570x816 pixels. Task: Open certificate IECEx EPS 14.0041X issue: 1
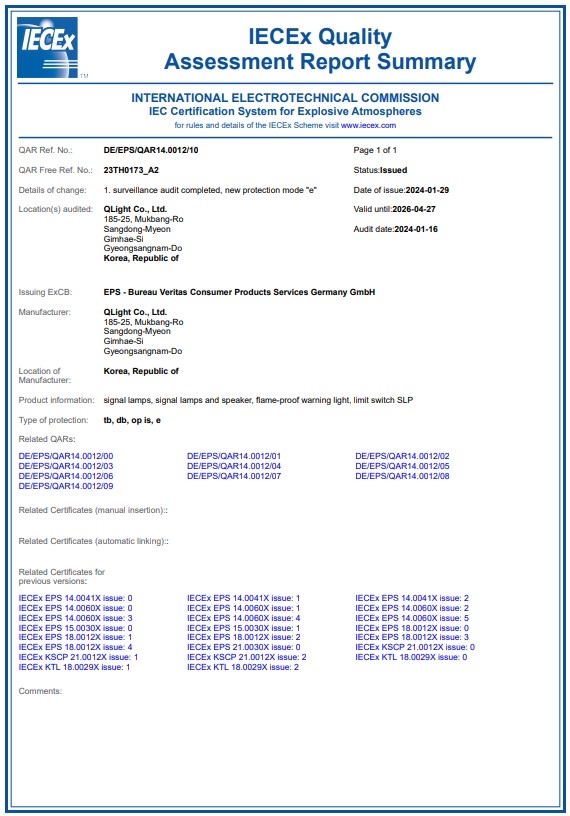pyautogui.click(x=244, y=598)
